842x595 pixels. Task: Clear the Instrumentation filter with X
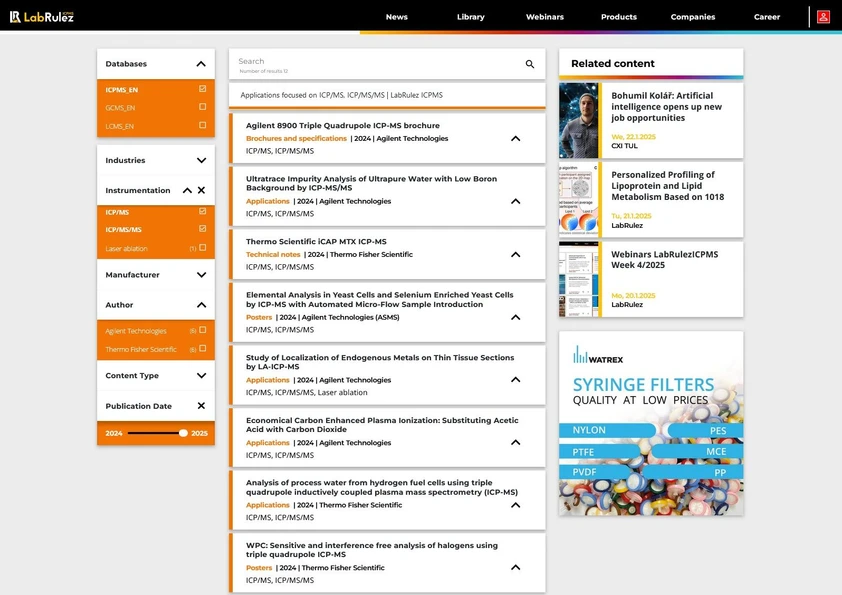pos(201,190)
